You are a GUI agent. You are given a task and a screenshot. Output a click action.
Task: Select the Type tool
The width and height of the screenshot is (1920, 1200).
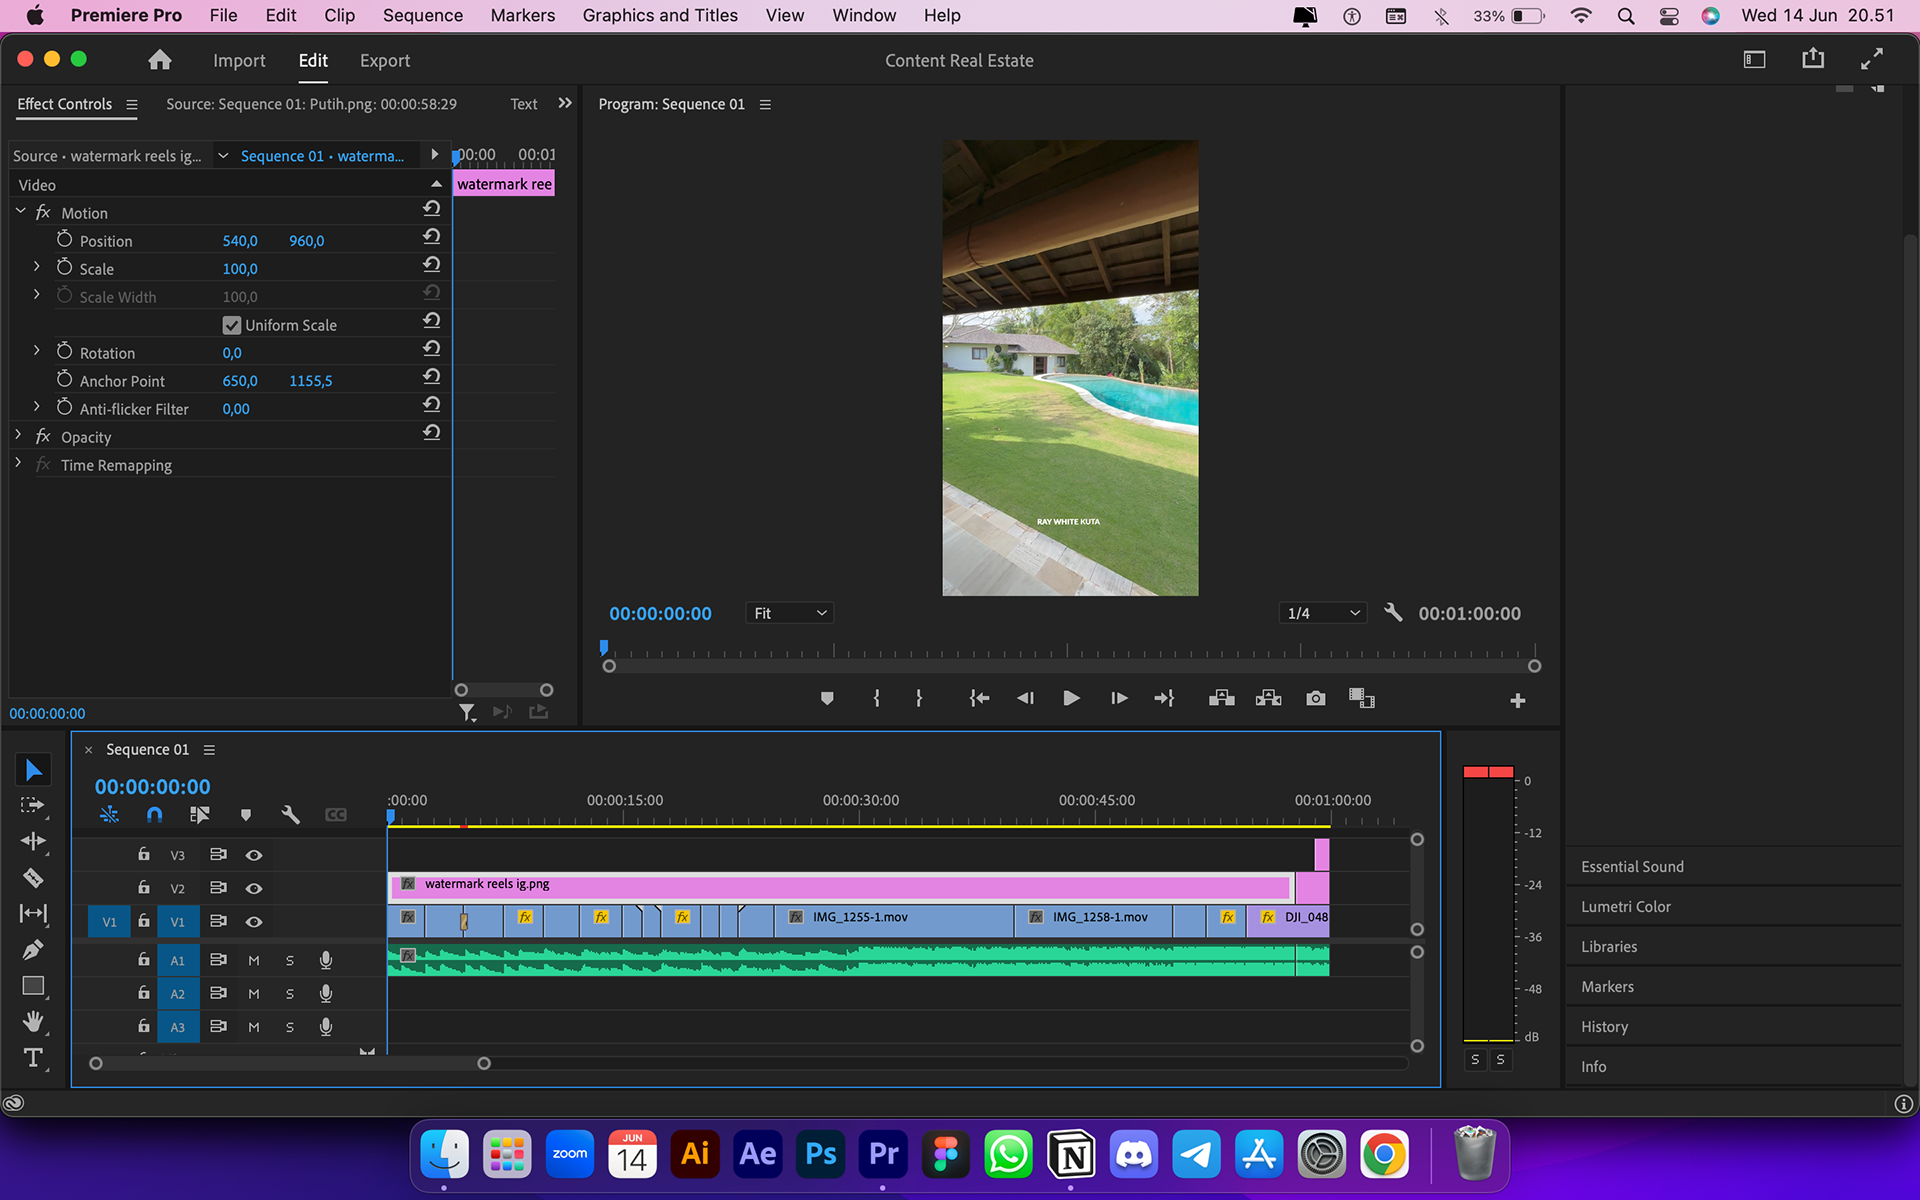[x=33, y=1058]
